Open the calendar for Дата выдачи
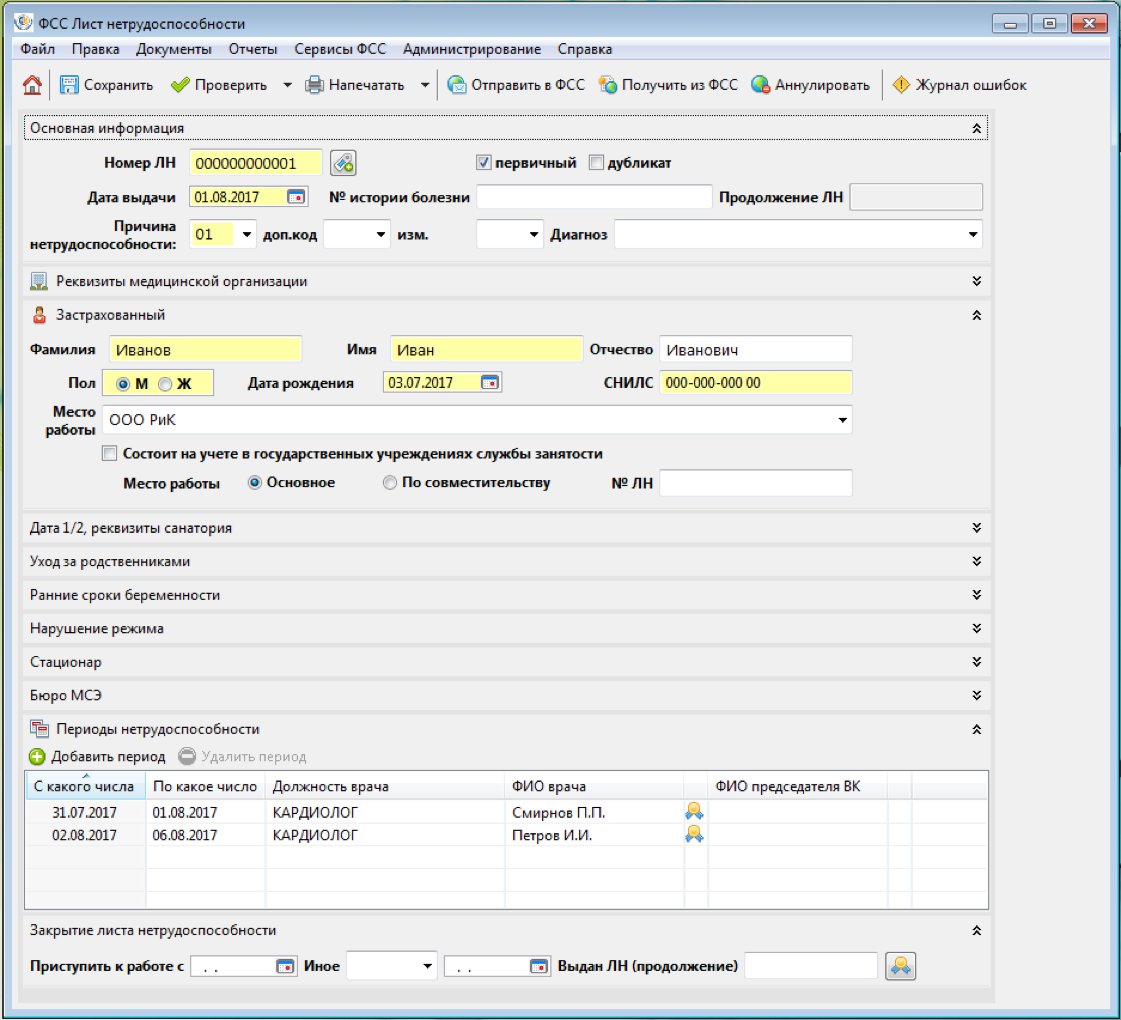1121x1020 pixels. tap(296, 197)
